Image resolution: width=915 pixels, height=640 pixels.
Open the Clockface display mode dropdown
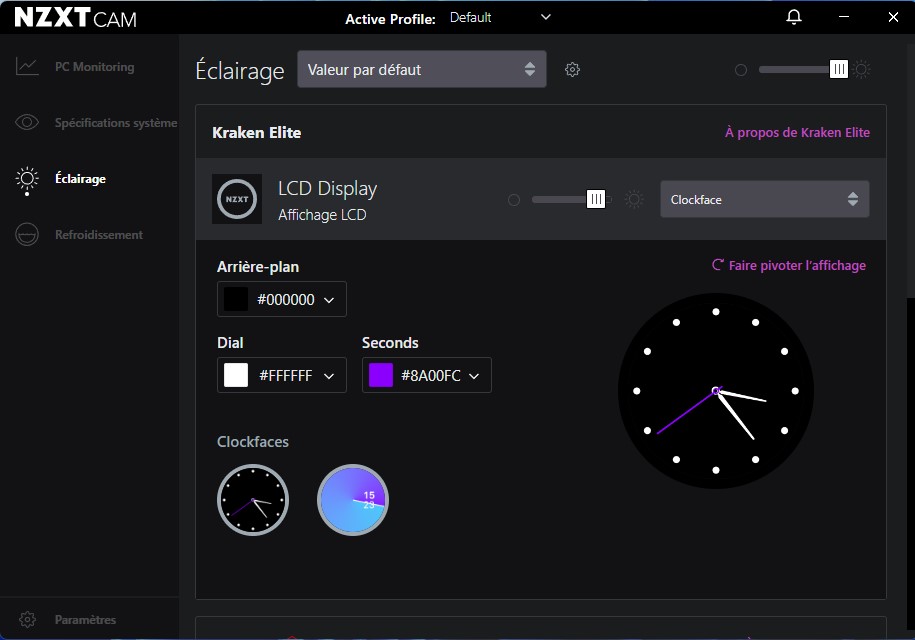764,199
